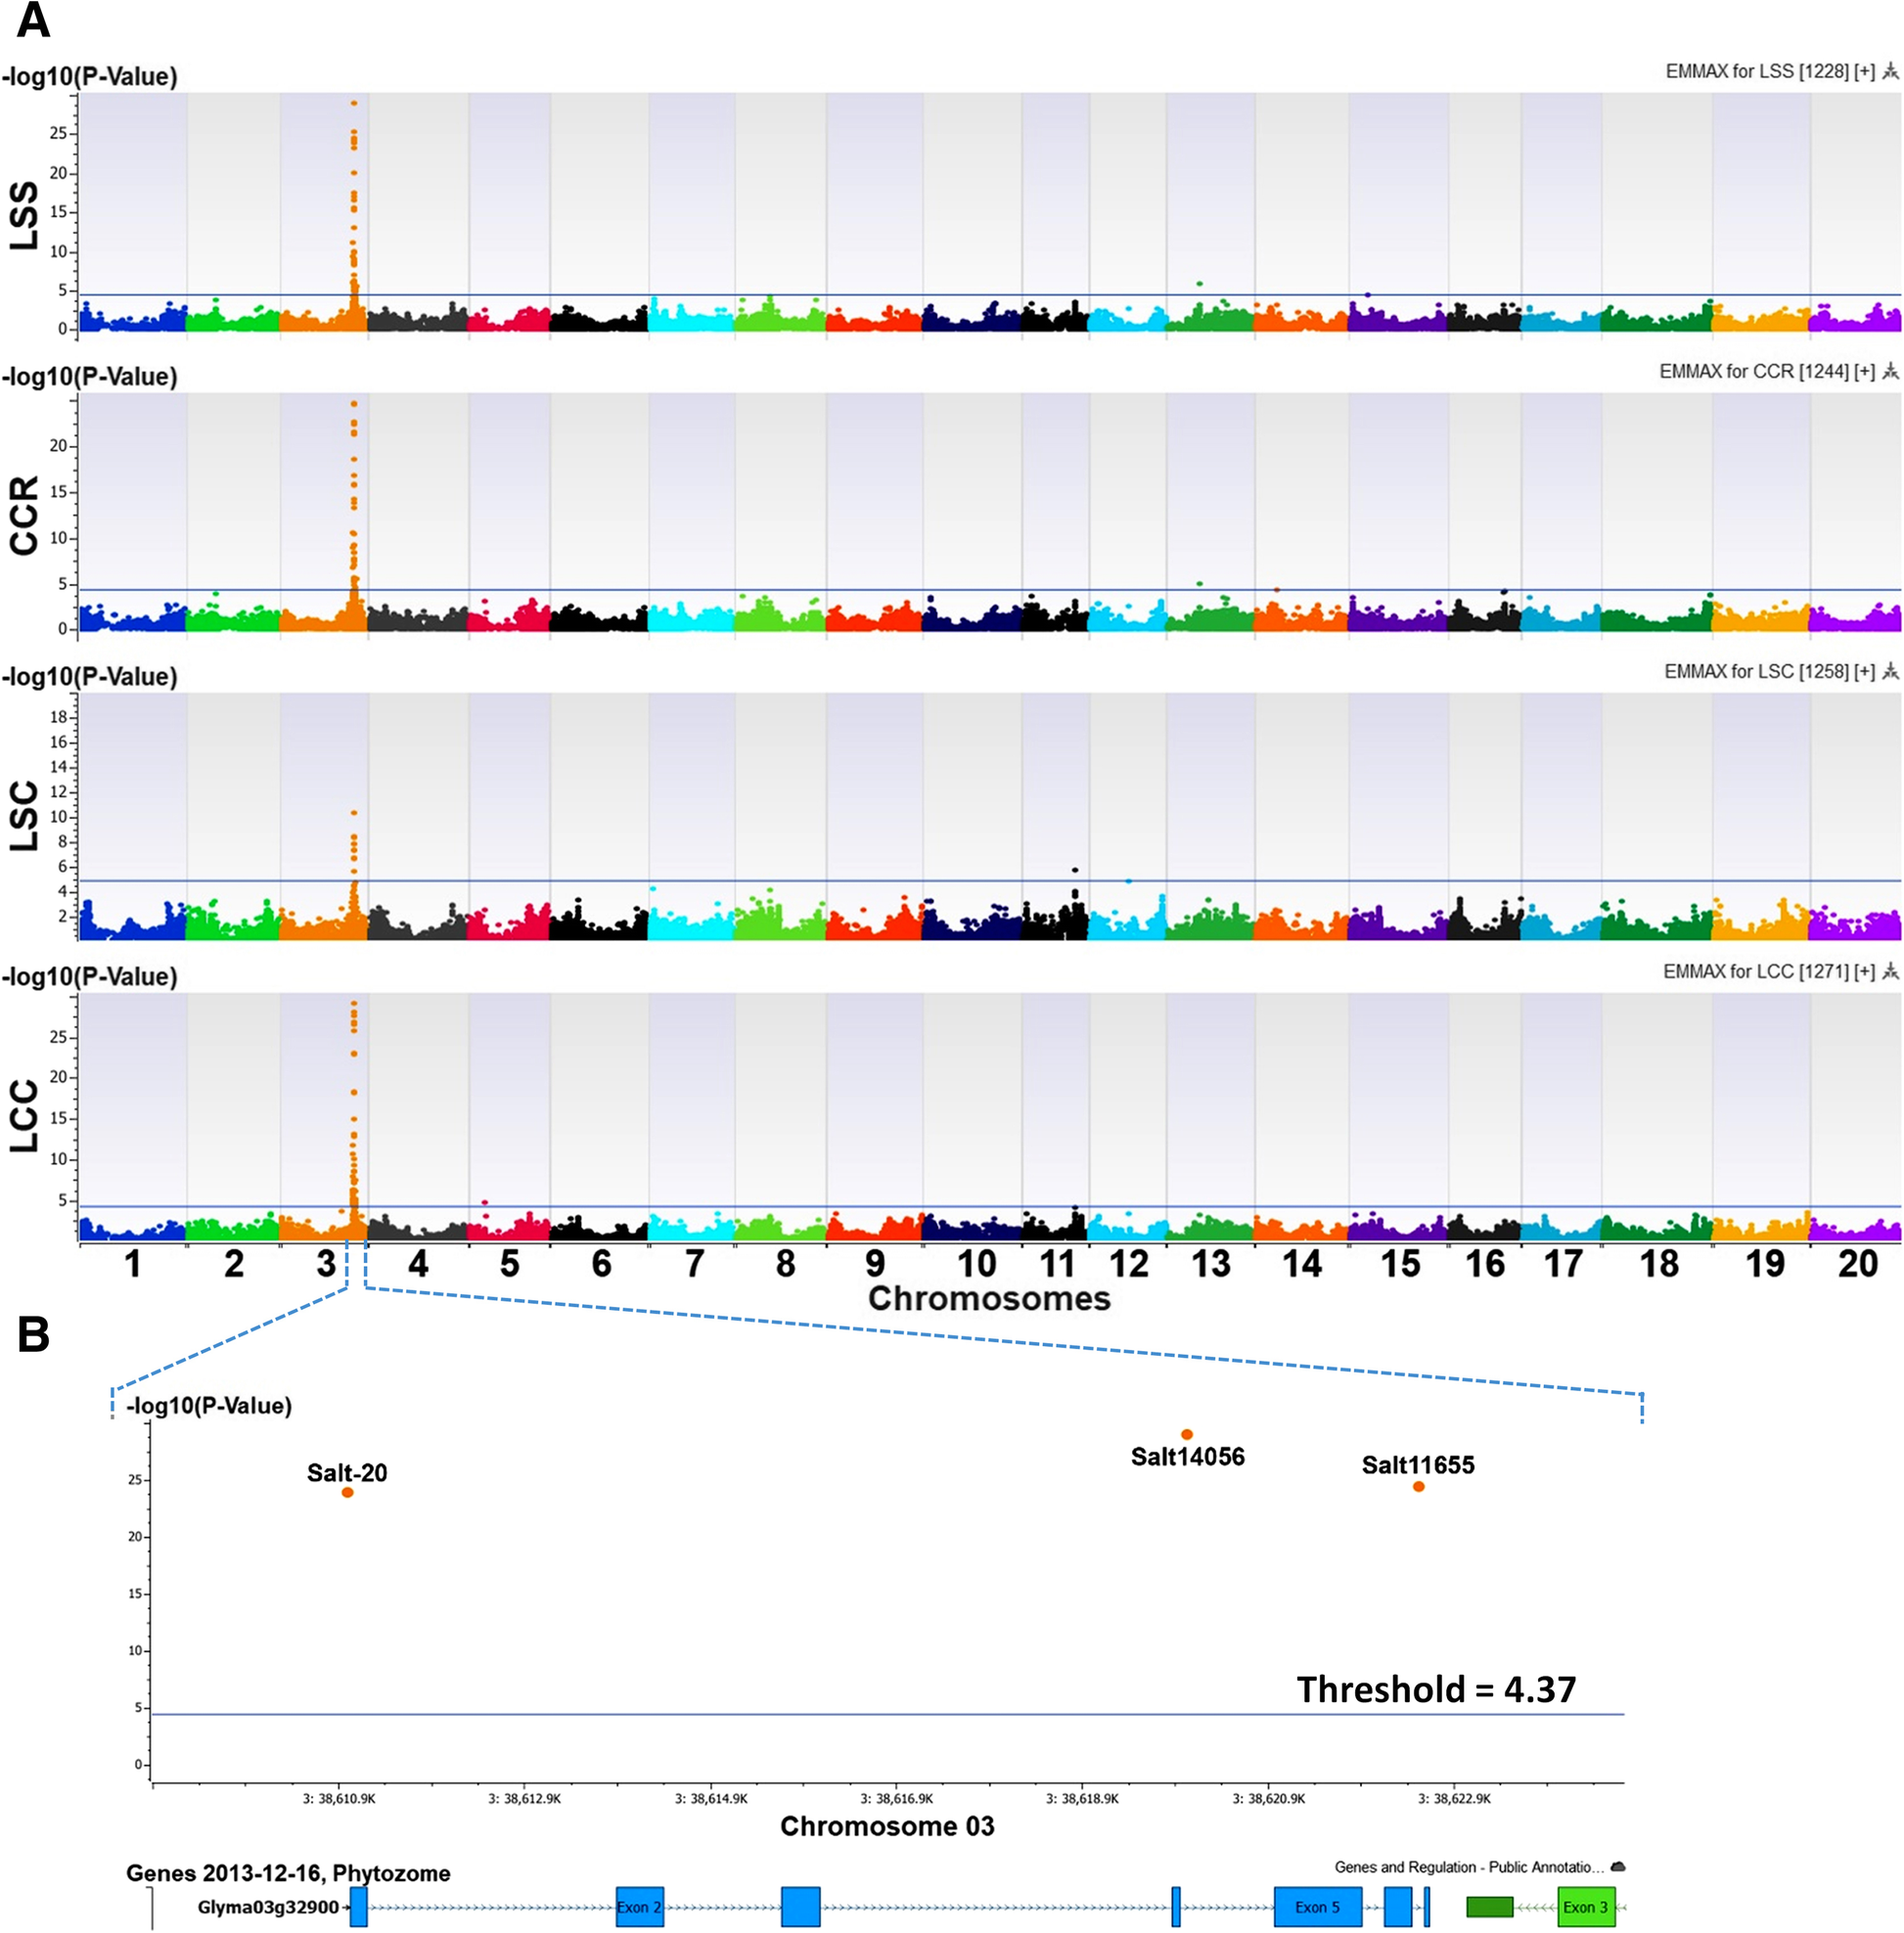Click the 'Chromosome 03' axis title
The height and width of the screenshot is (1933, 1904).
click(887, 1826)
